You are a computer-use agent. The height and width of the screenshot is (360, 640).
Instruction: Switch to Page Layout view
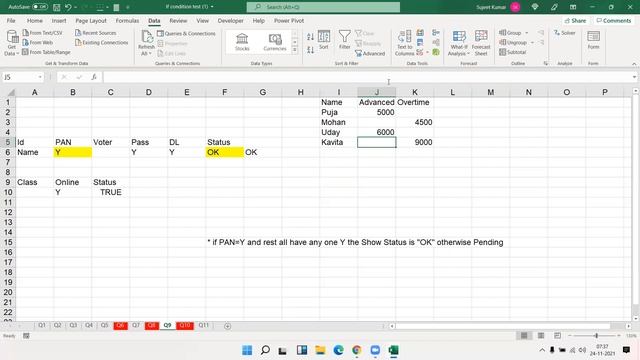pos(541,336)
